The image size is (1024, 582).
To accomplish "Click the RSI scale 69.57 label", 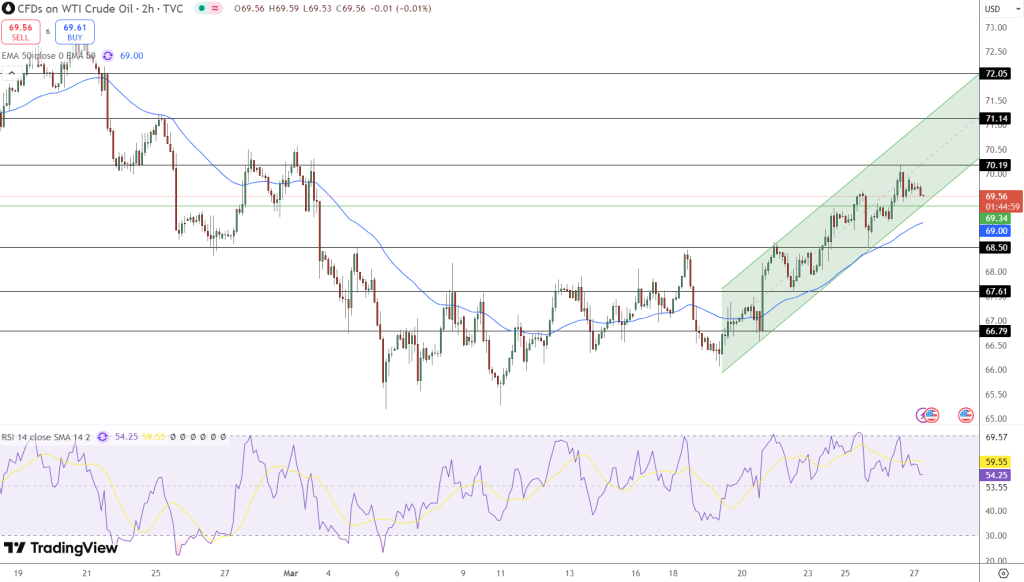I will [996, 437].
